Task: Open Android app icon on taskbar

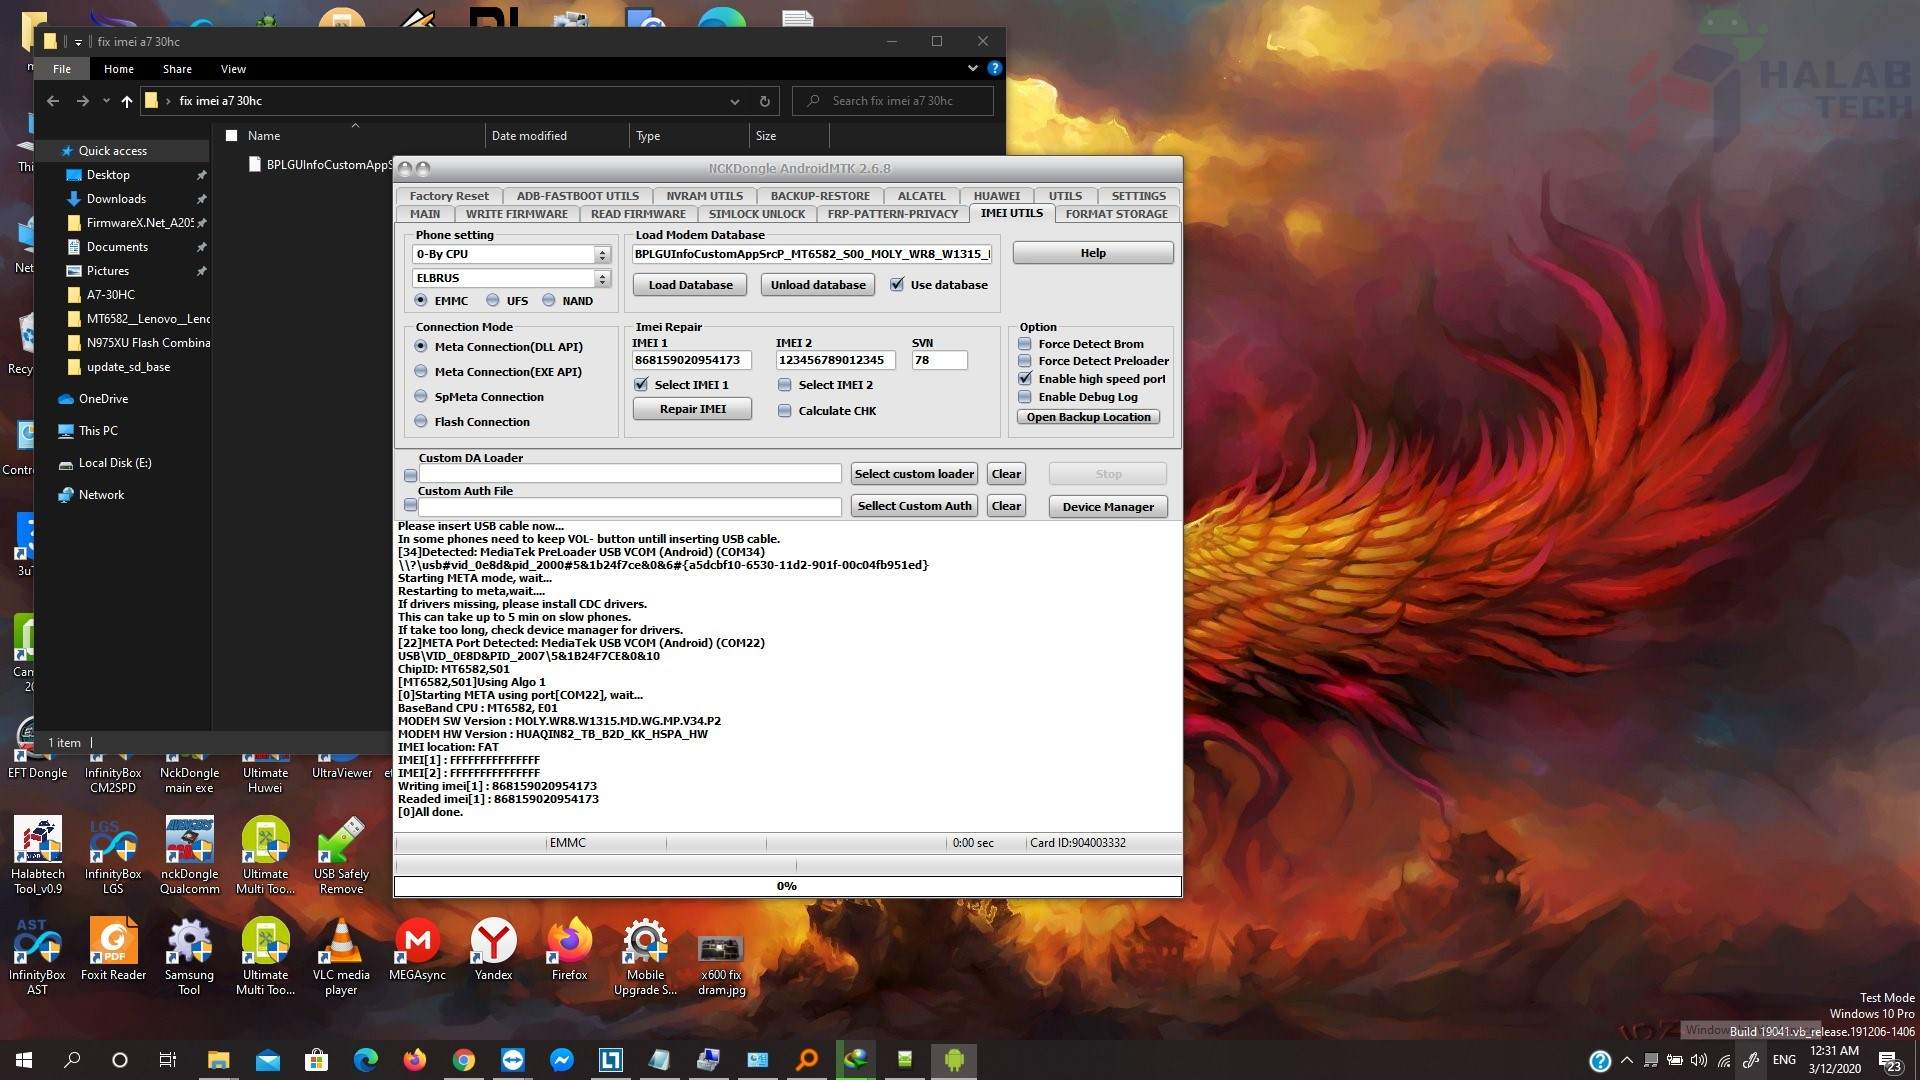Action: pyautogui.click(x=953, y=1060)
